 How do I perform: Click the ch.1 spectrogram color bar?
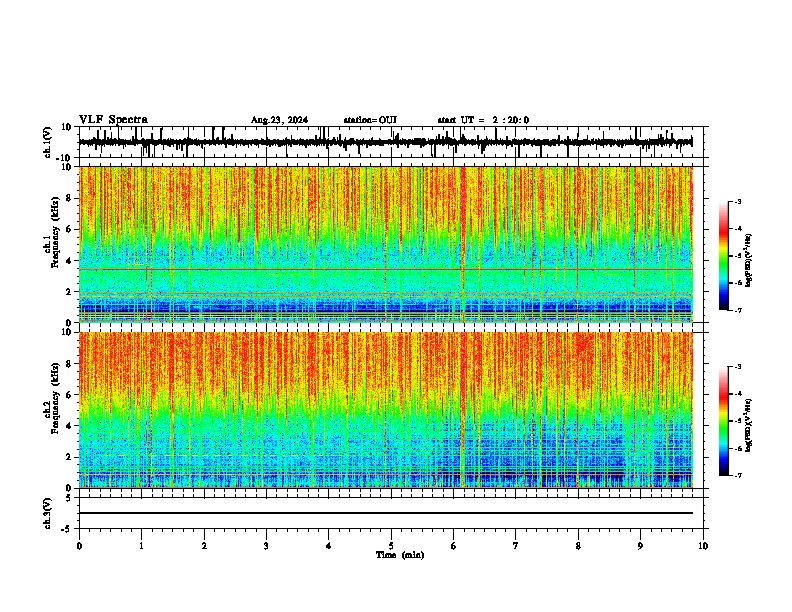click(723, 256)
